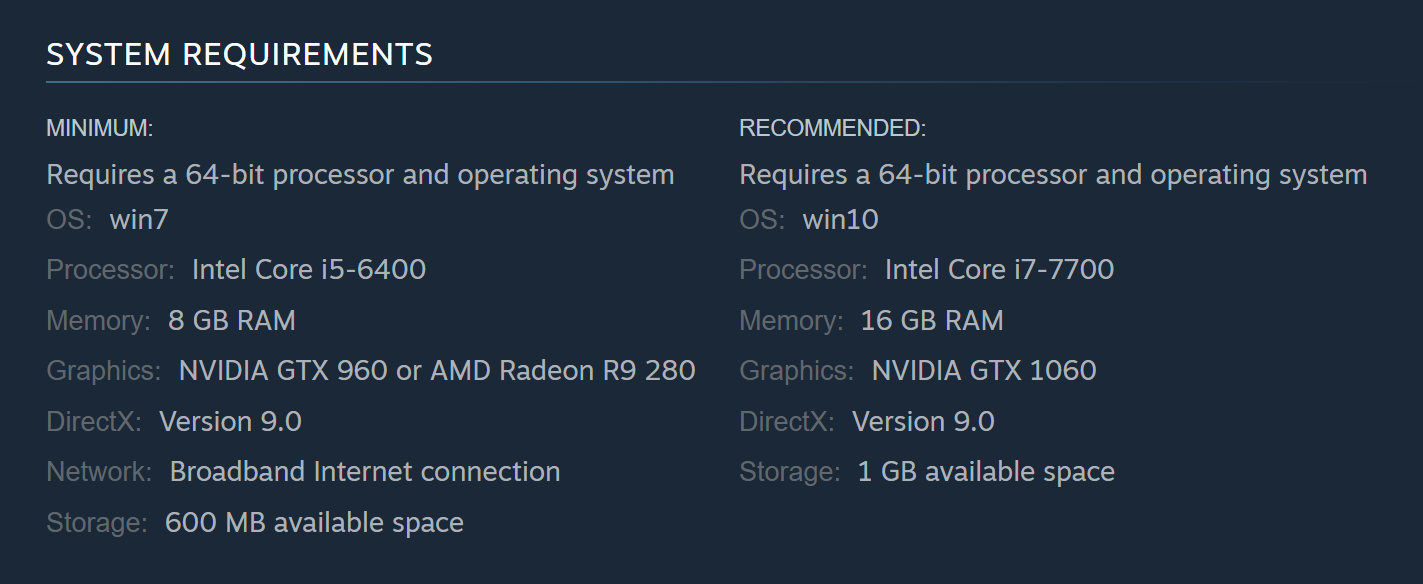
Task: Click the Intel Core i5-6400 processor text
Action: click(309, 270)
